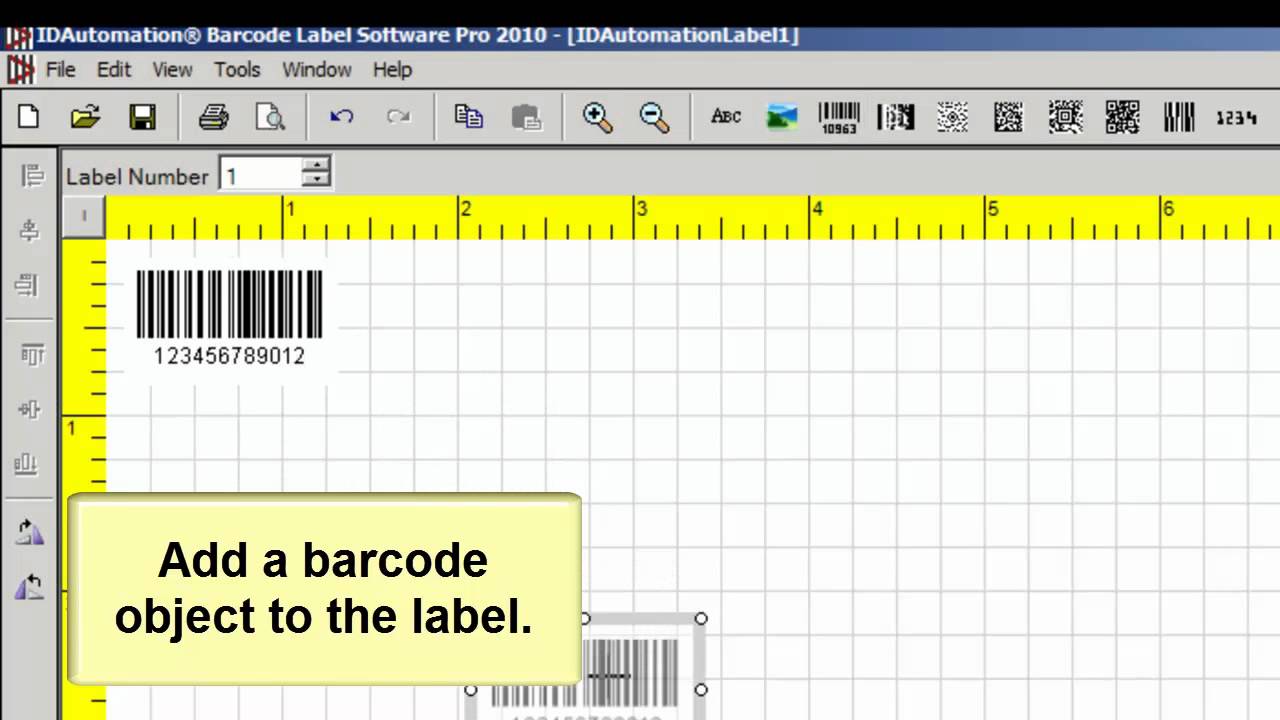Viewport: 1280px width, 720px height.
Task: Center objects vertically
Action: click(x=29, y=409)
